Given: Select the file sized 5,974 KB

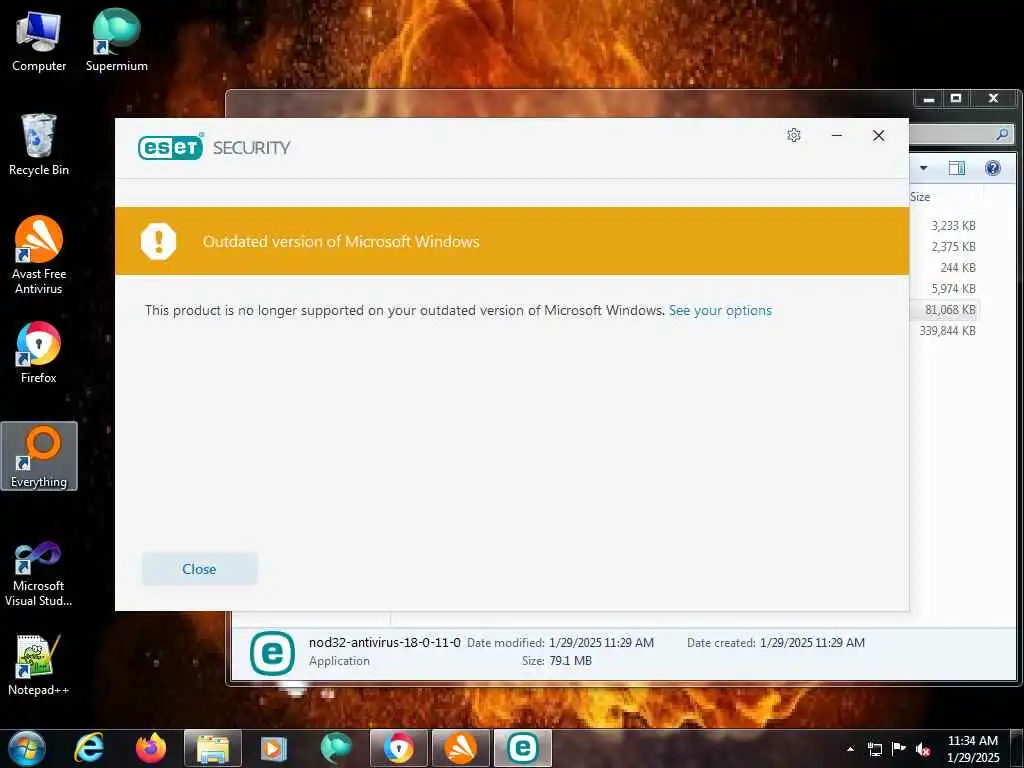Looking at the screenshot, I should pos(953,288).
